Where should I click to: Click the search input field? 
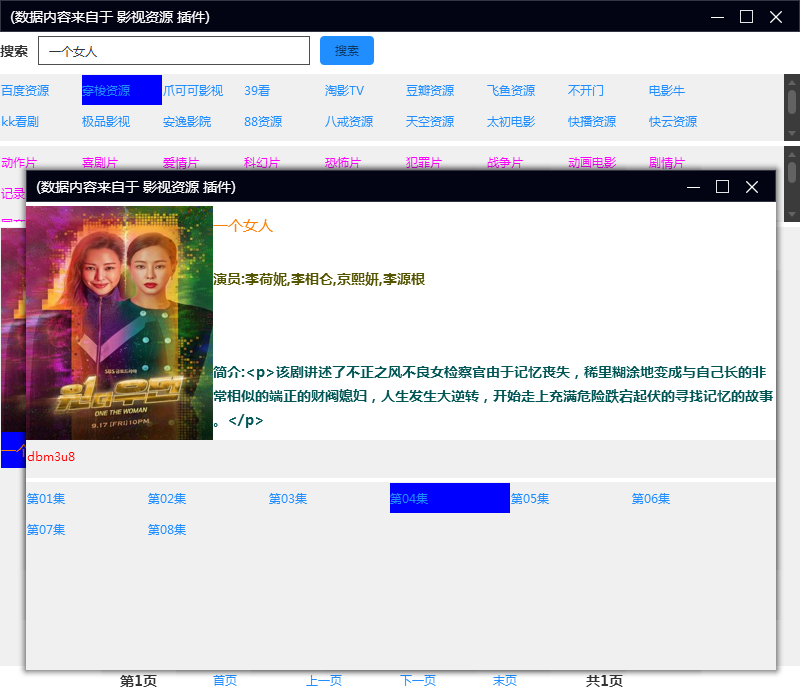click(x=174, y=51)
